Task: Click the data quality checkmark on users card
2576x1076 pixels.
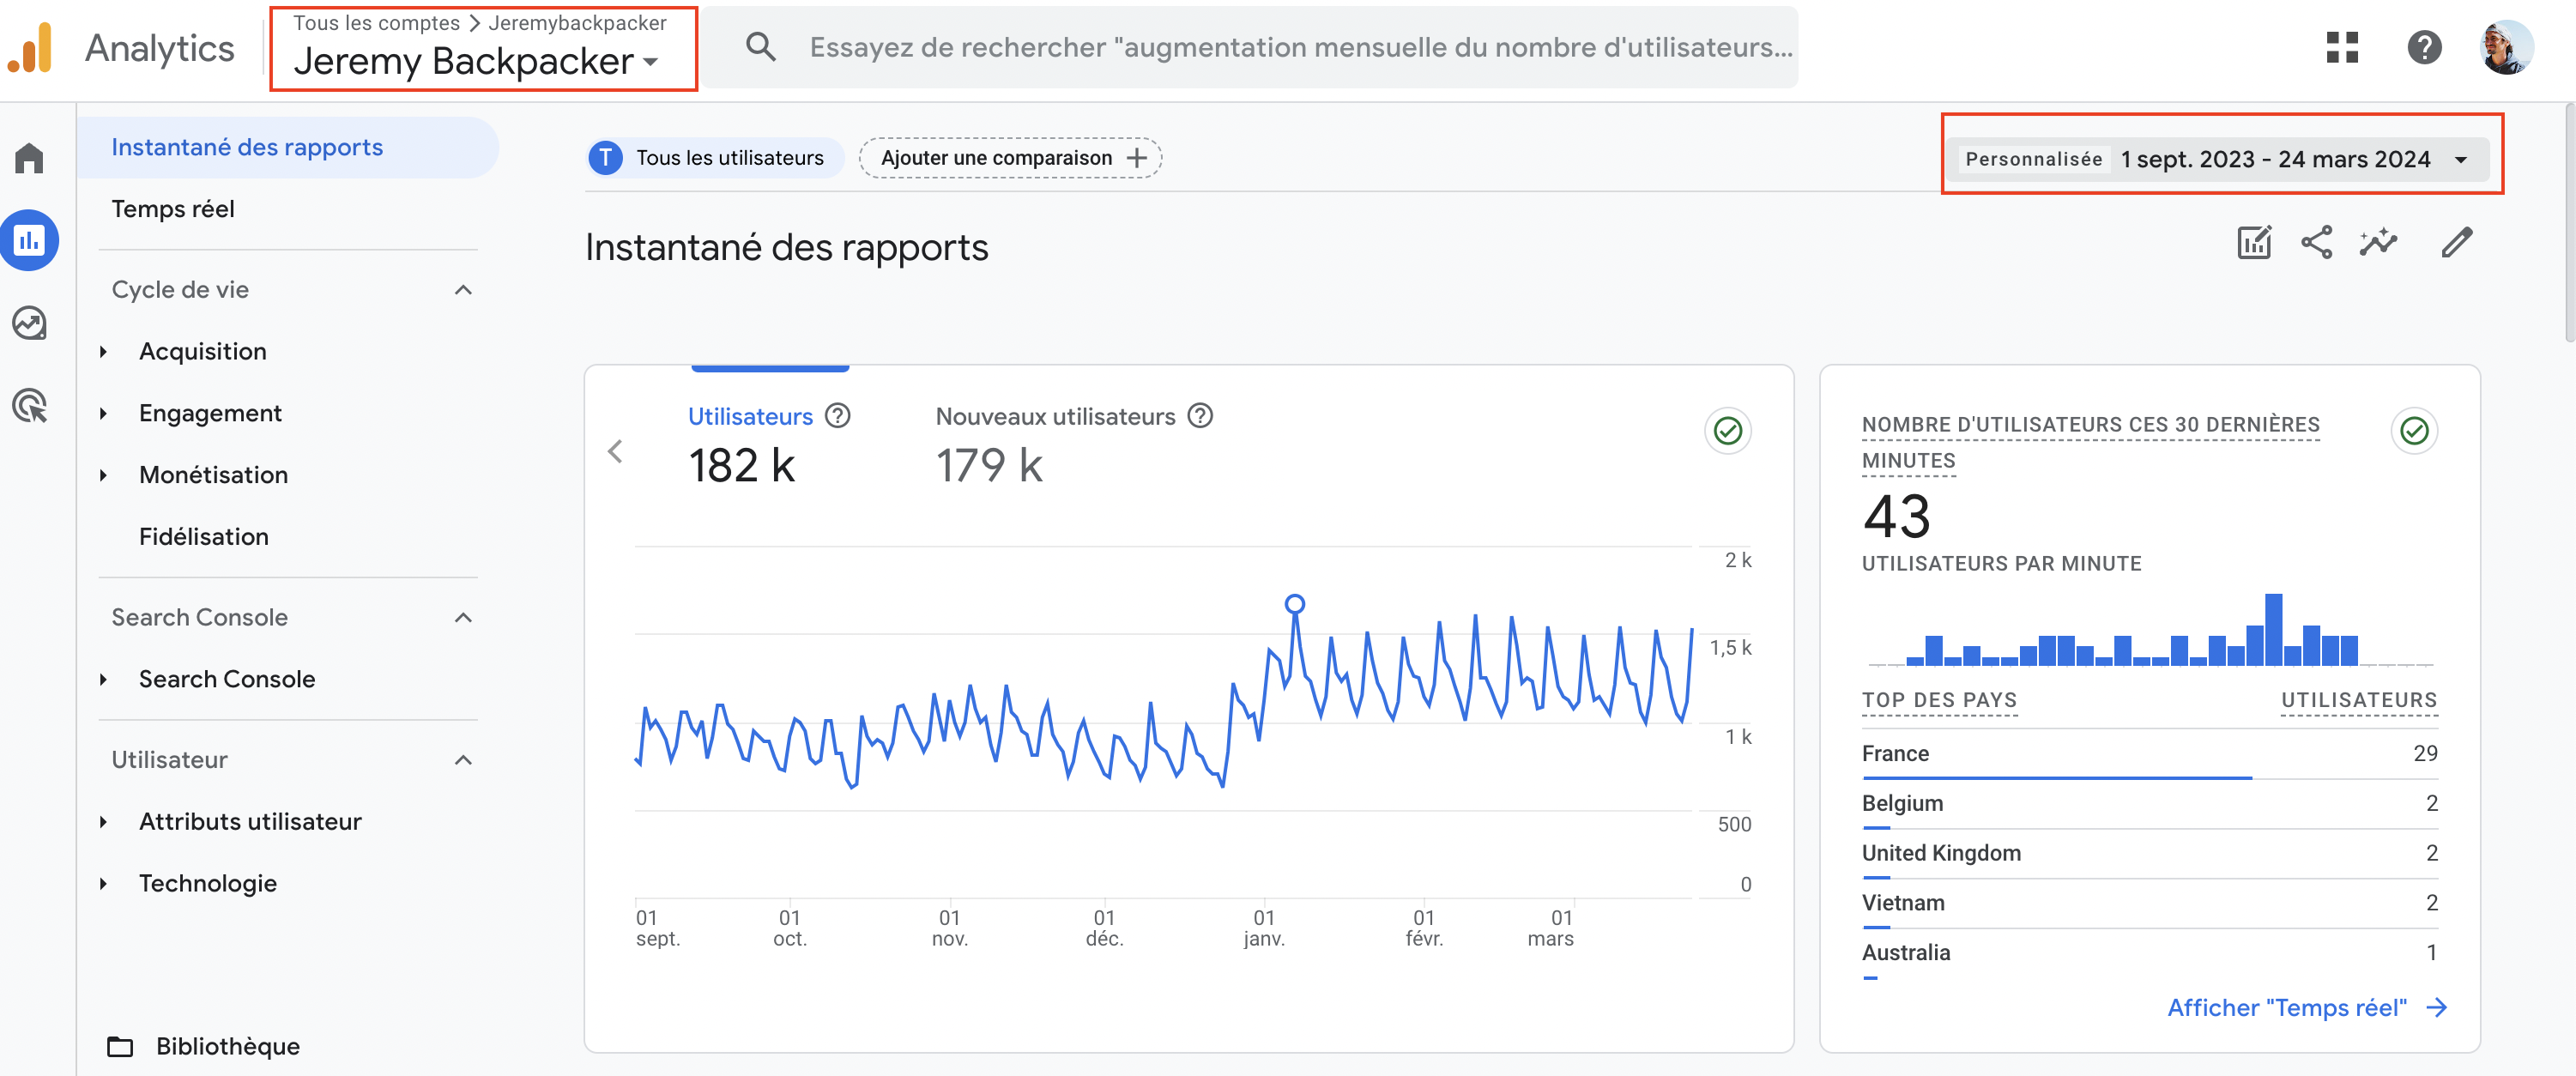Action: [x=1727, y=431]
